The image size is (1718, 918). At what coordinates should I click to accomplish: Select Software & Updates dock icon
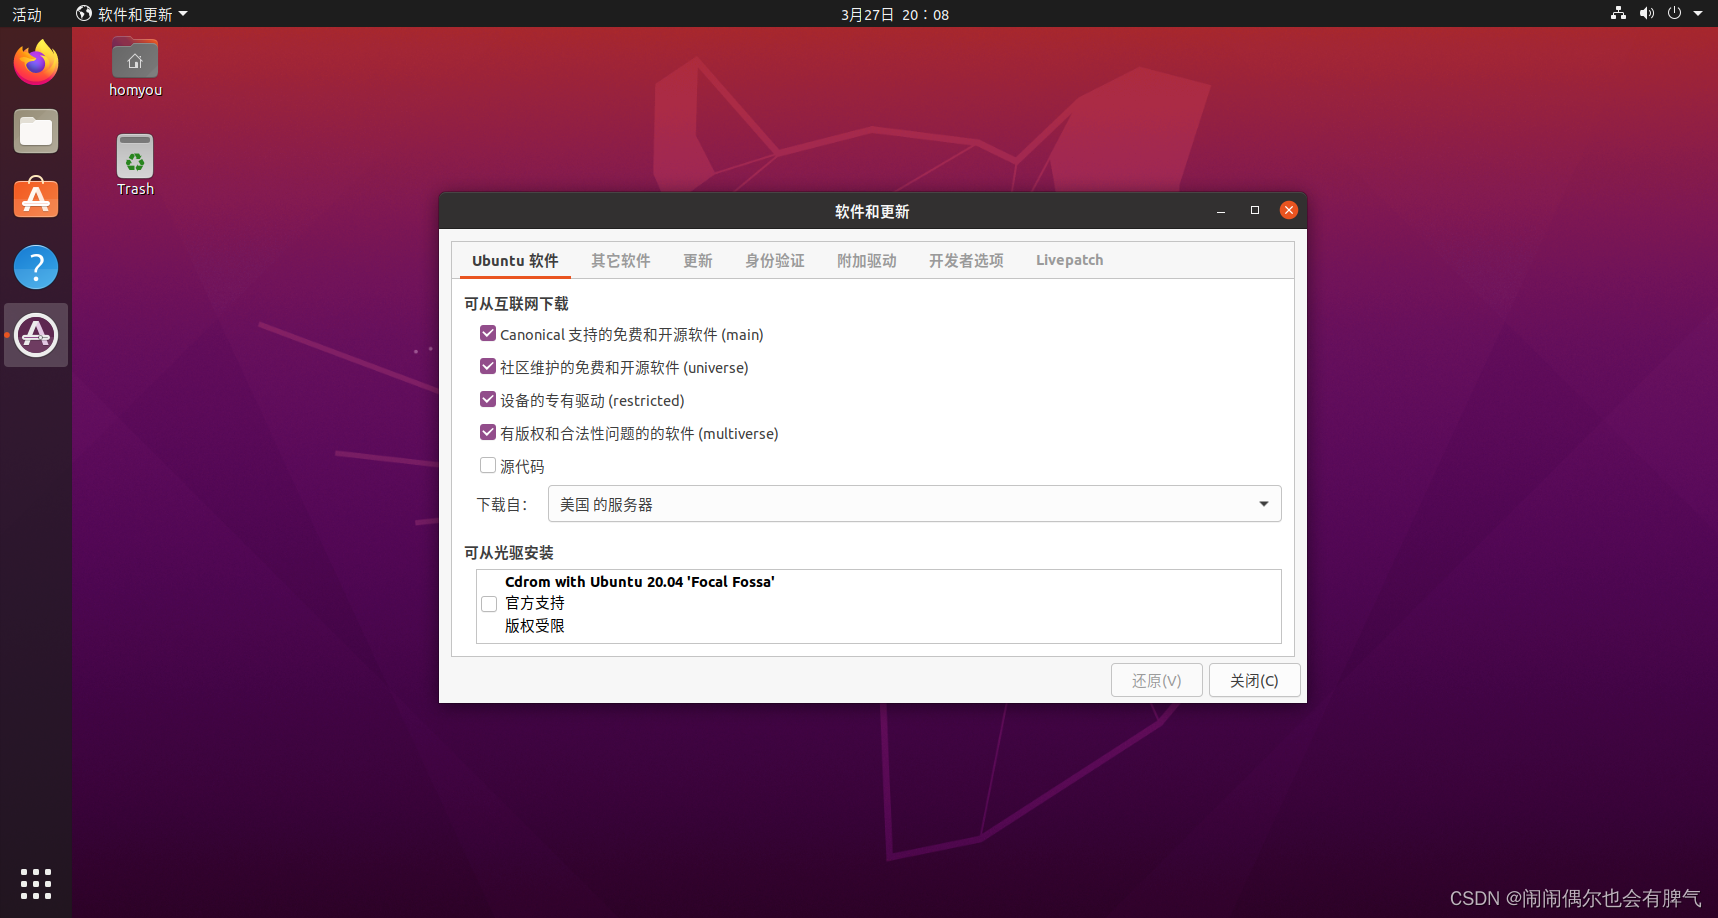pyautogui.click(x=36, y=335)
